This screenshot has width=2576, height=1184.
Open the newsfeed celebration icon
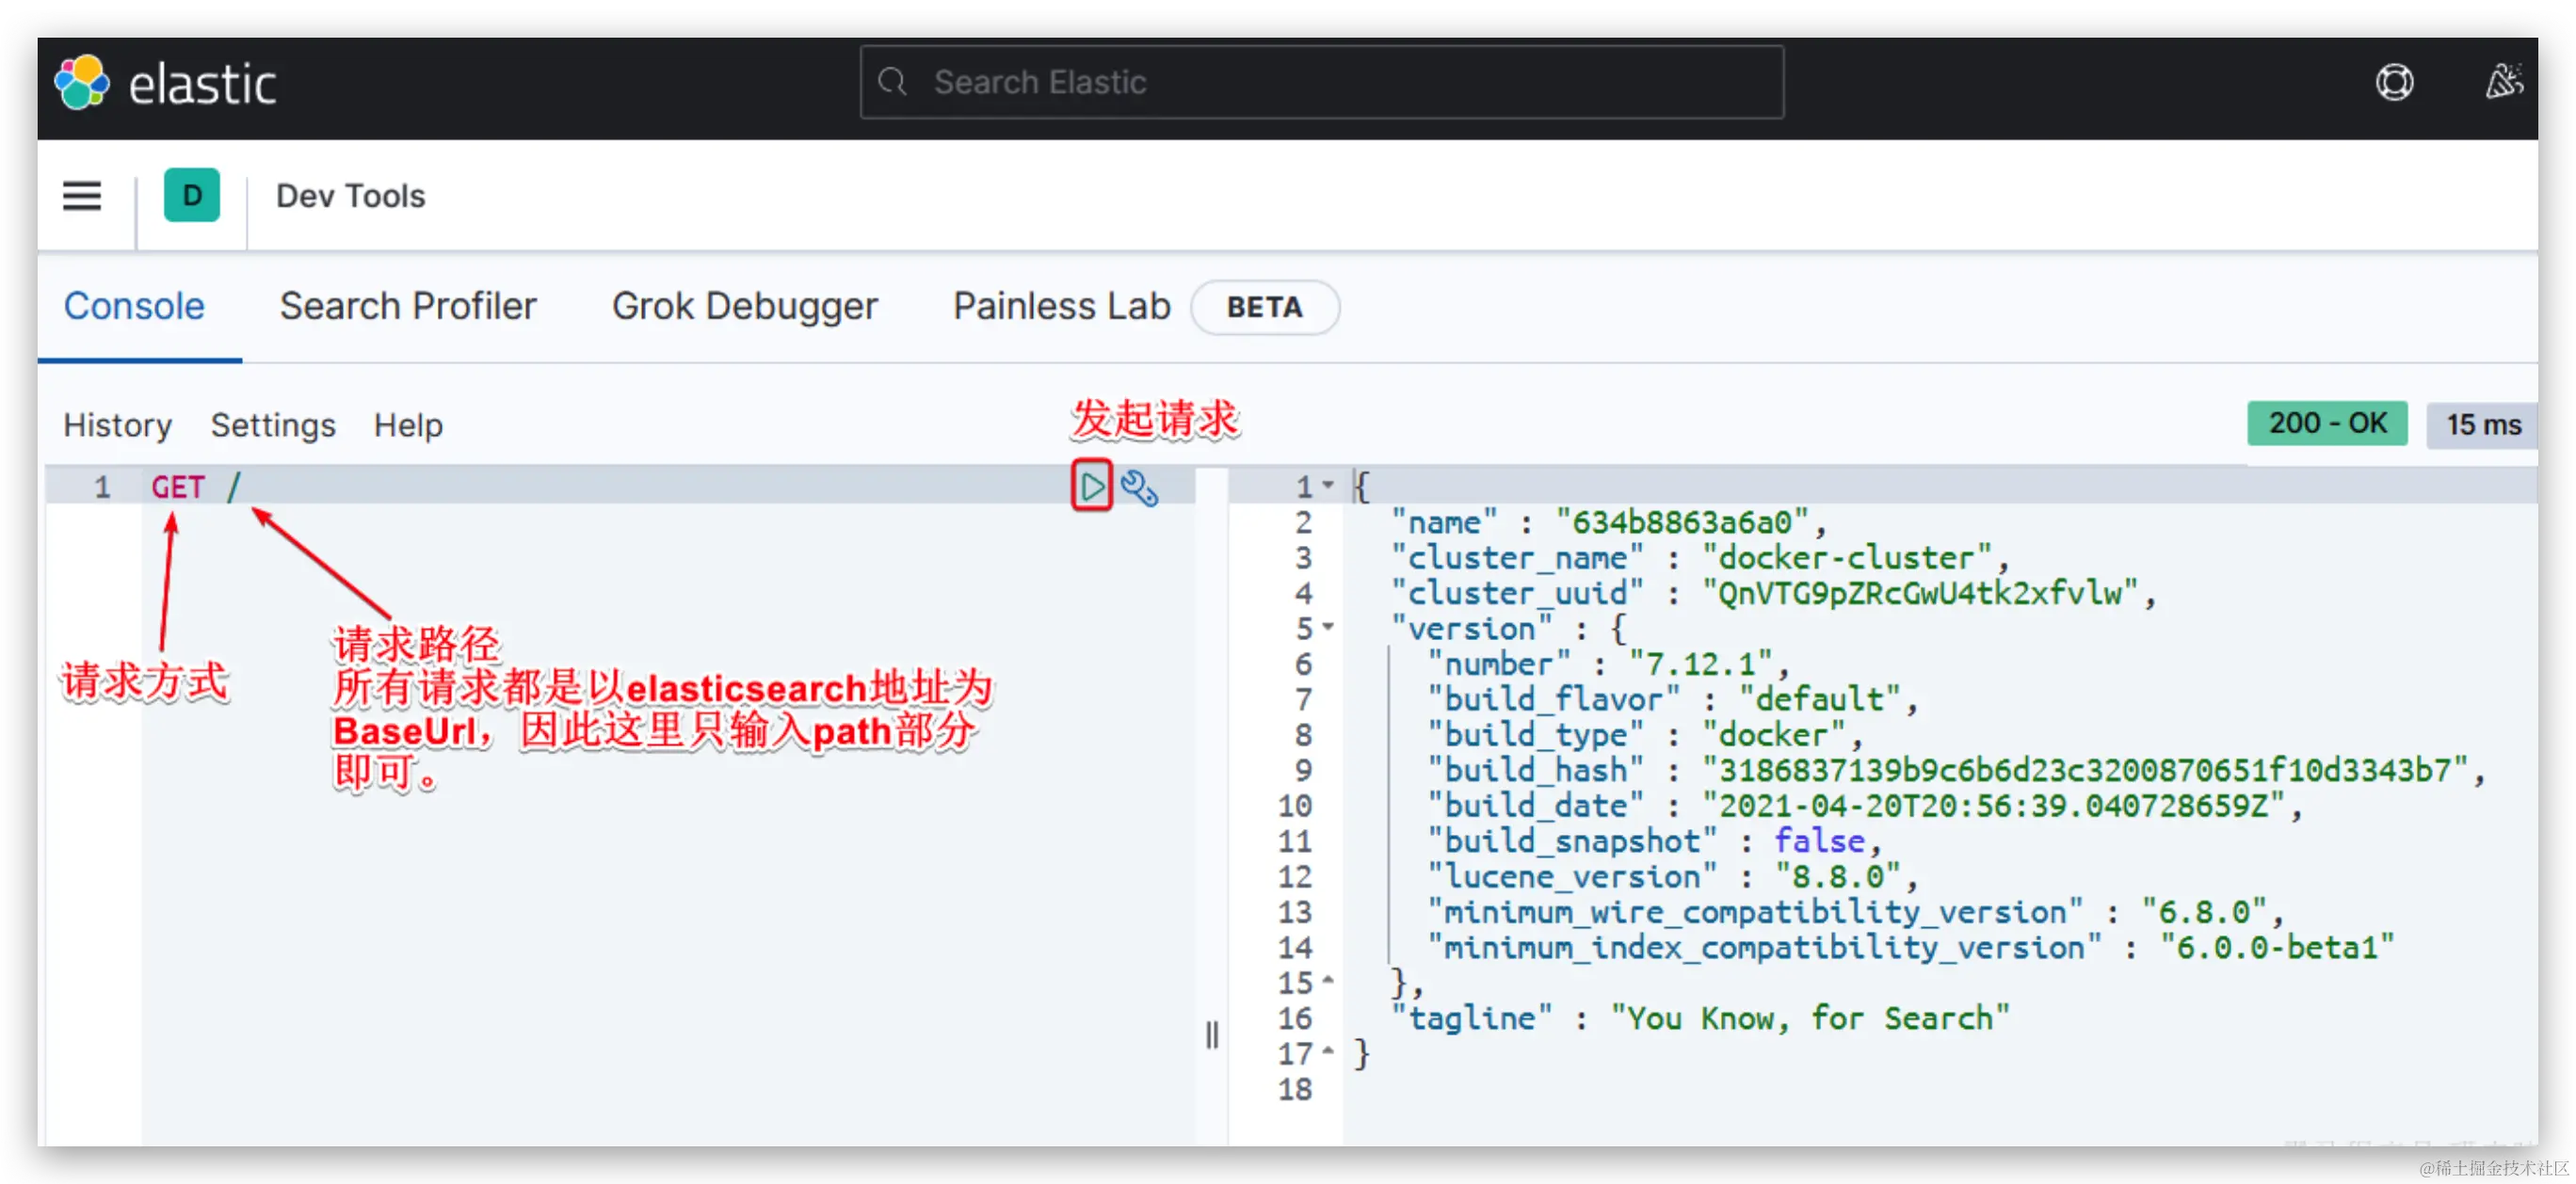click(2504, 82)
